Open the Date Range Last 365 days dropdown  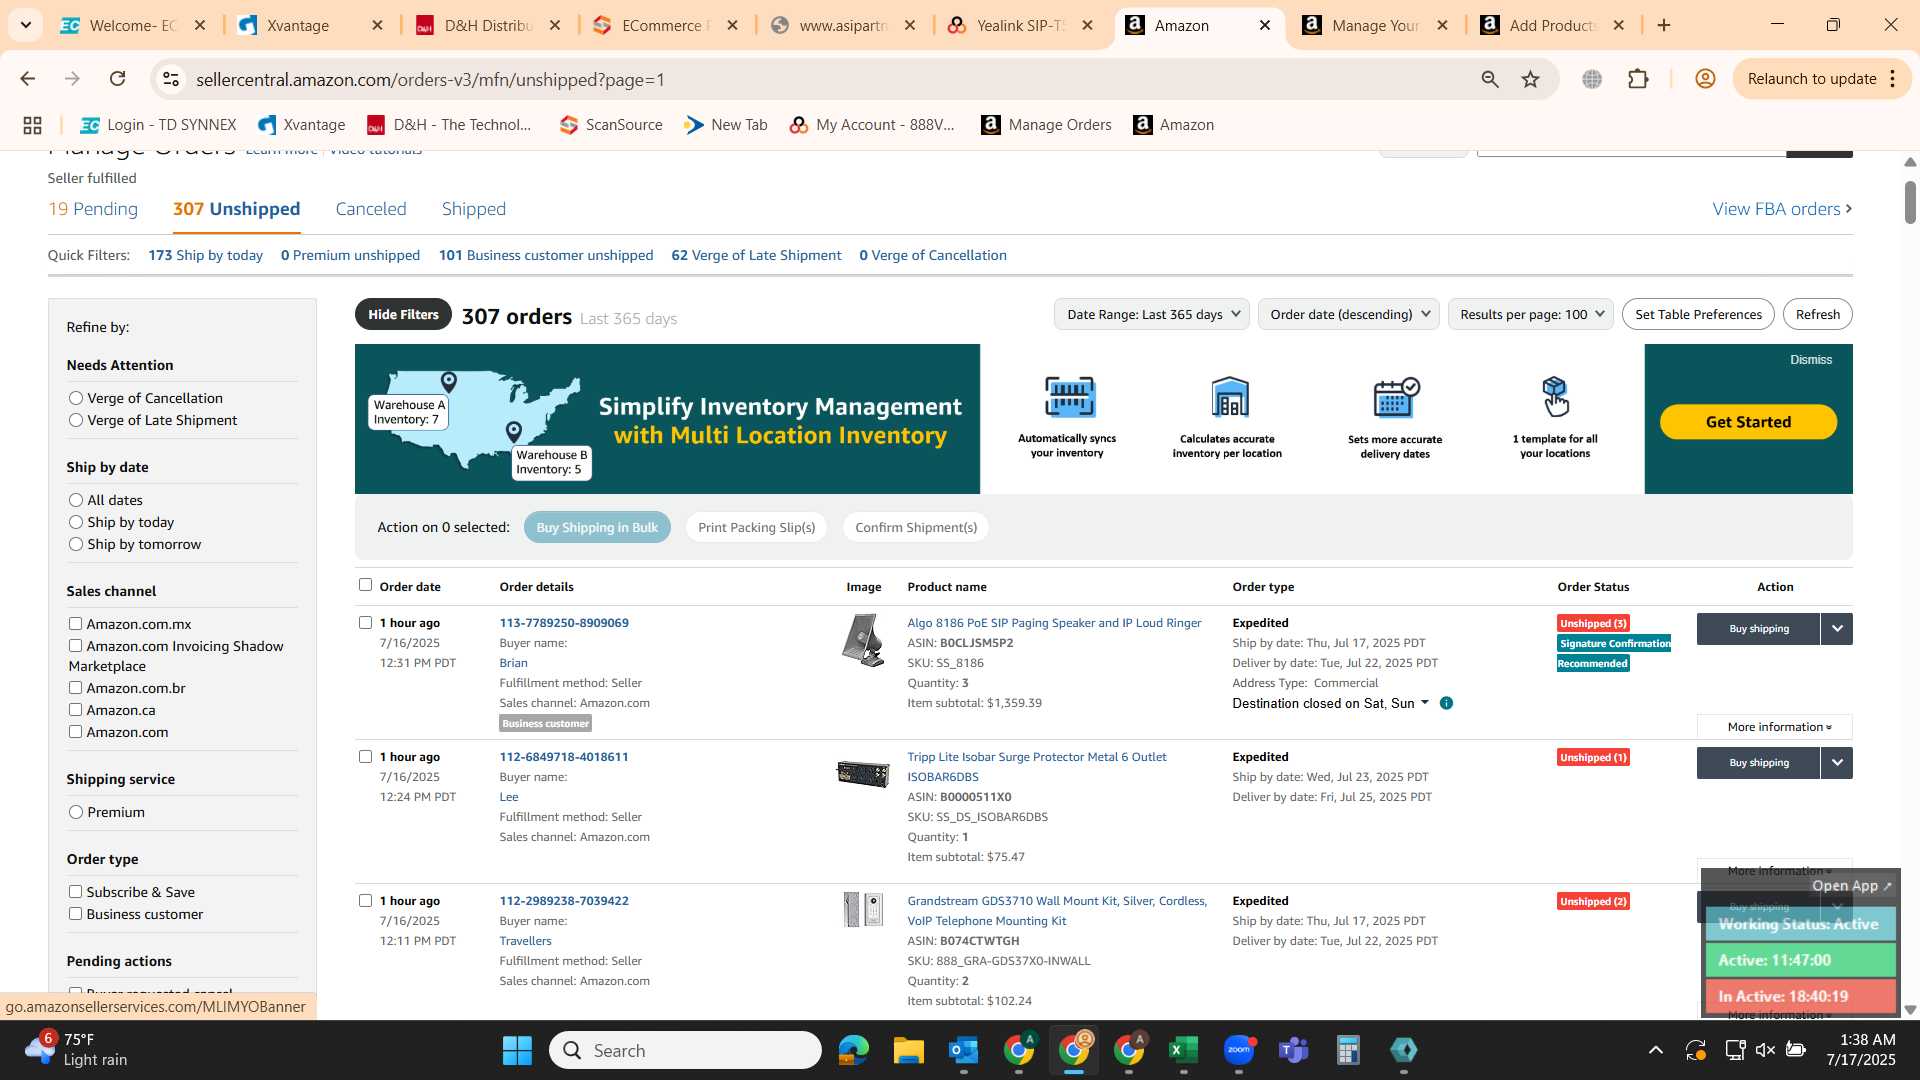click(x=1152, y=314)
